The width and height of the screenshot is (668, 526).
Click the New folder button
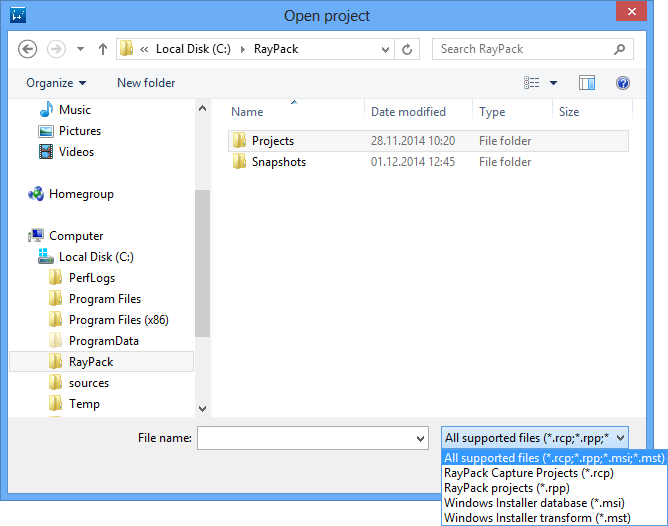click(x=146, y=83)
